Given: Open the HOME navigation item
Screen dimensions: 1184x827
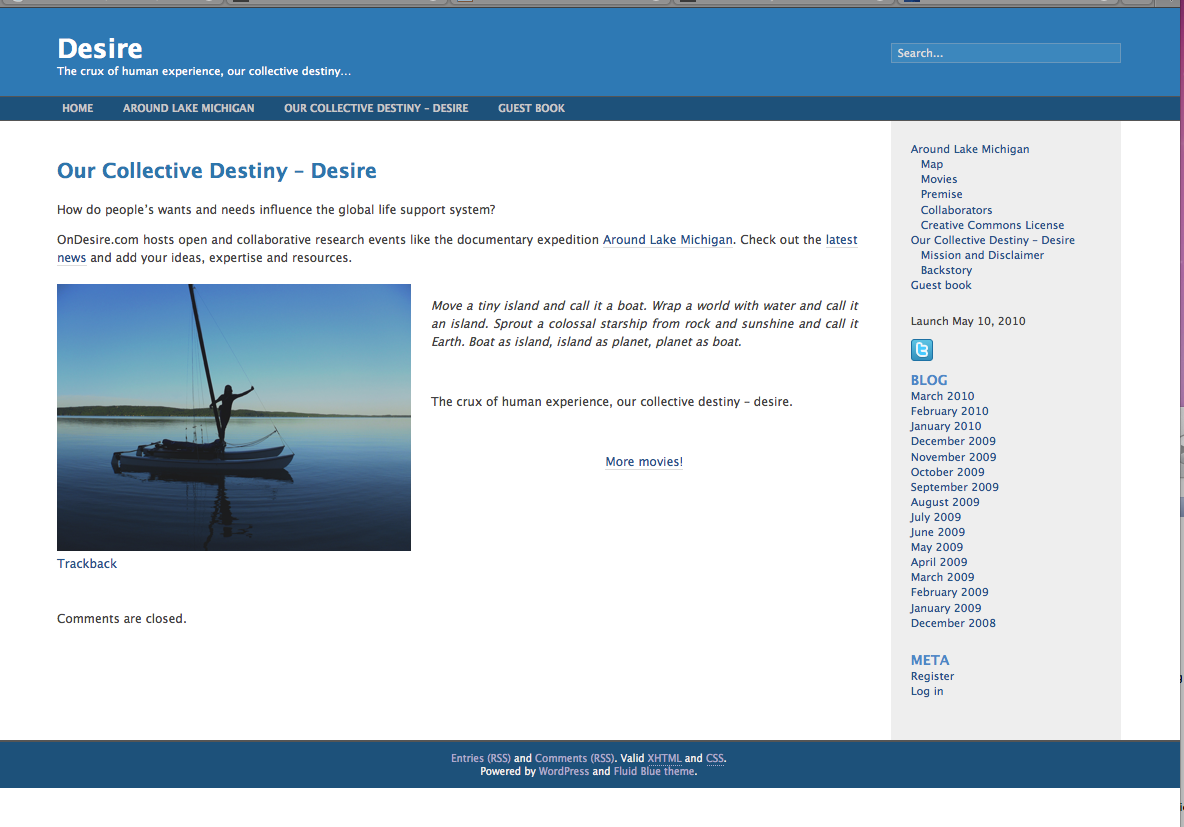Looking at the screenshot, I should pyautogui.click(x=78, y=108).
